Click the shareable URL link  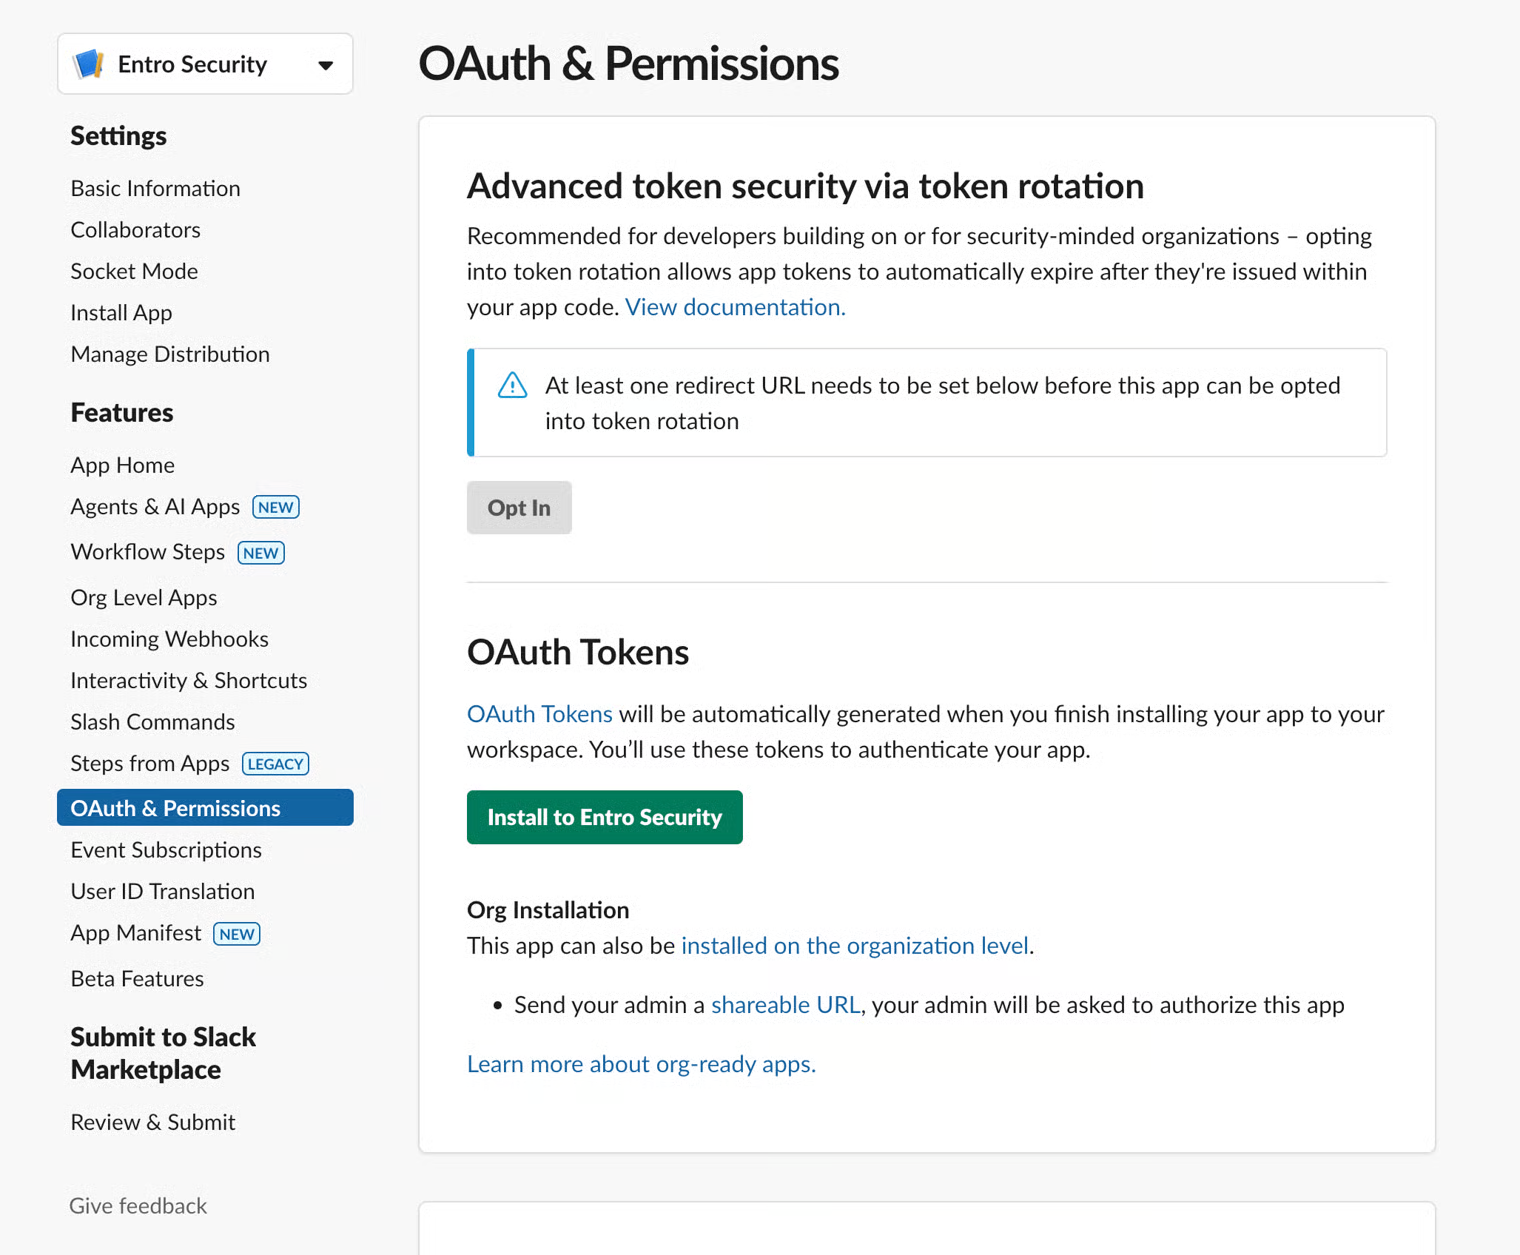pos(785,1005)
